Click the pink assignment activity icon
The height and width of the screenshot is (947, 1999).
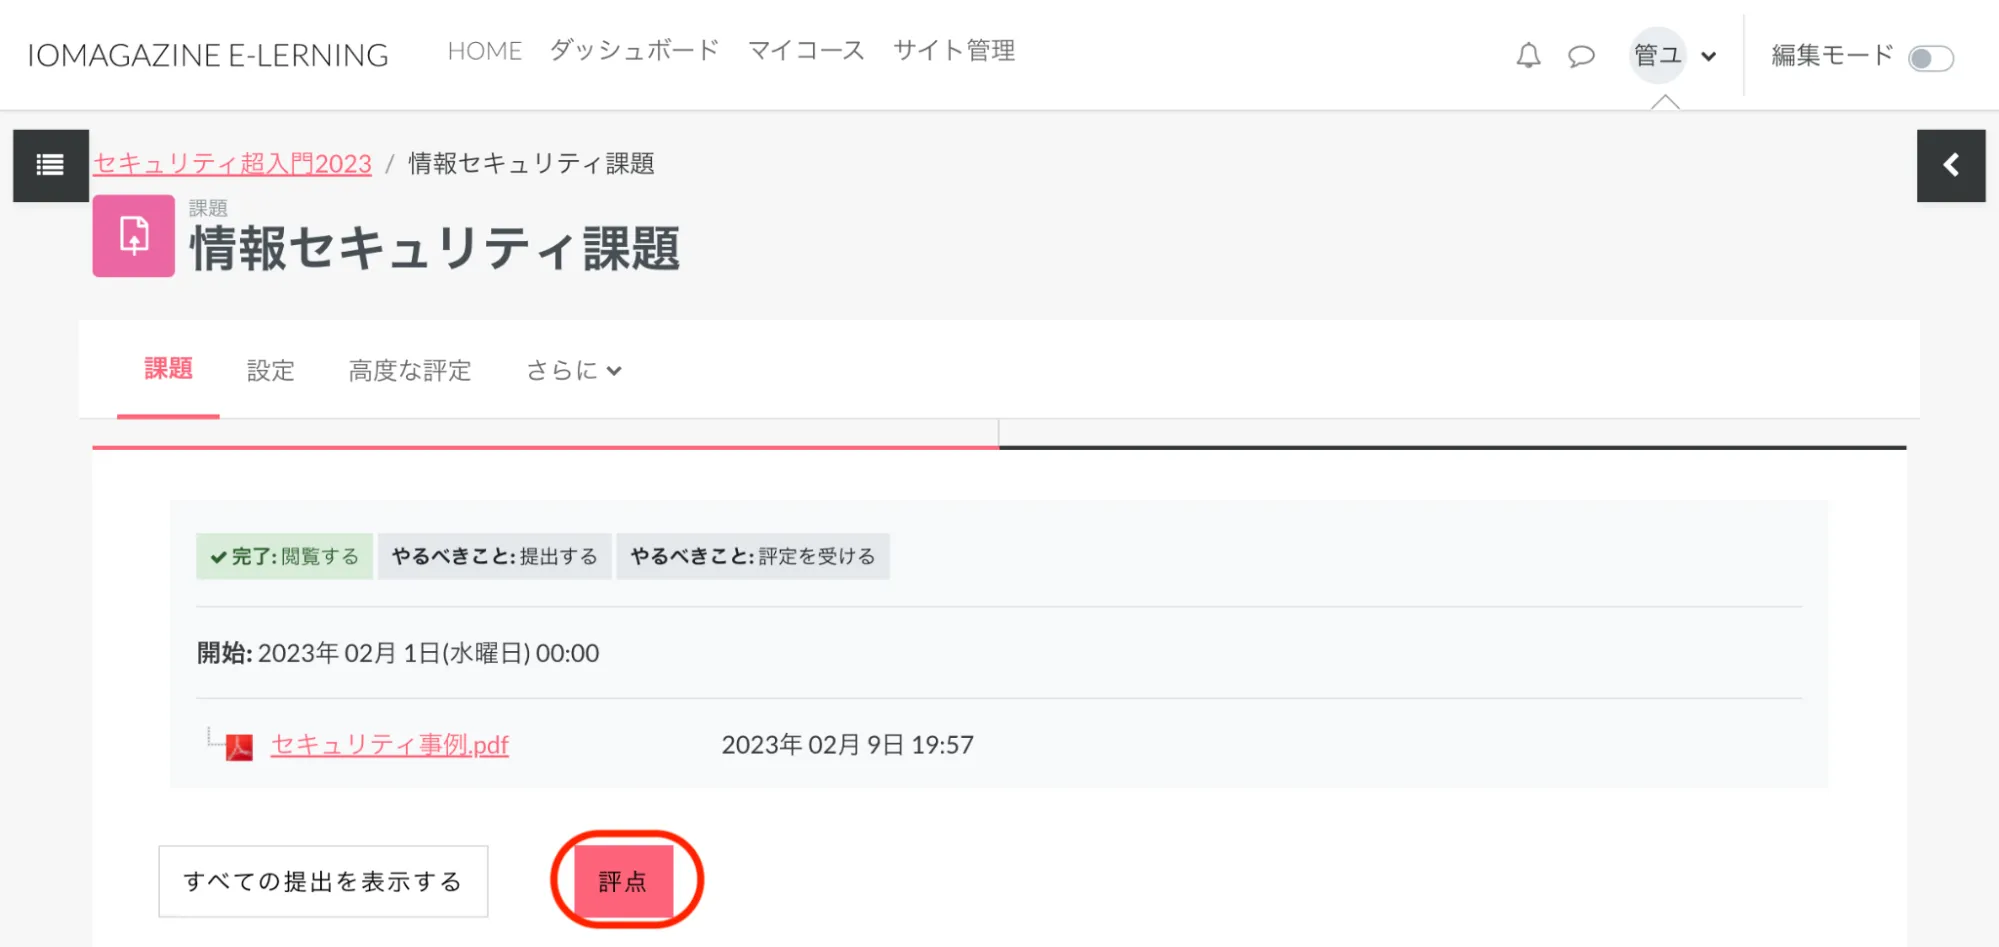134,236
